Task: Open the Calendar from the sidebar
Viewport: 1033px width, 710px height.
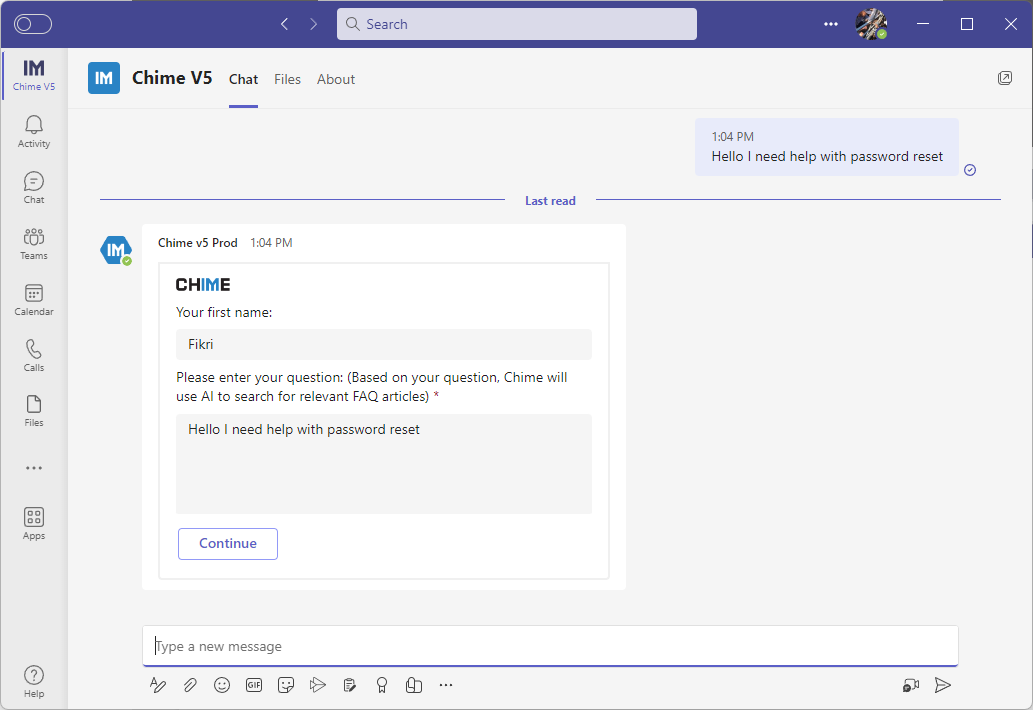Action: (33, 296)
